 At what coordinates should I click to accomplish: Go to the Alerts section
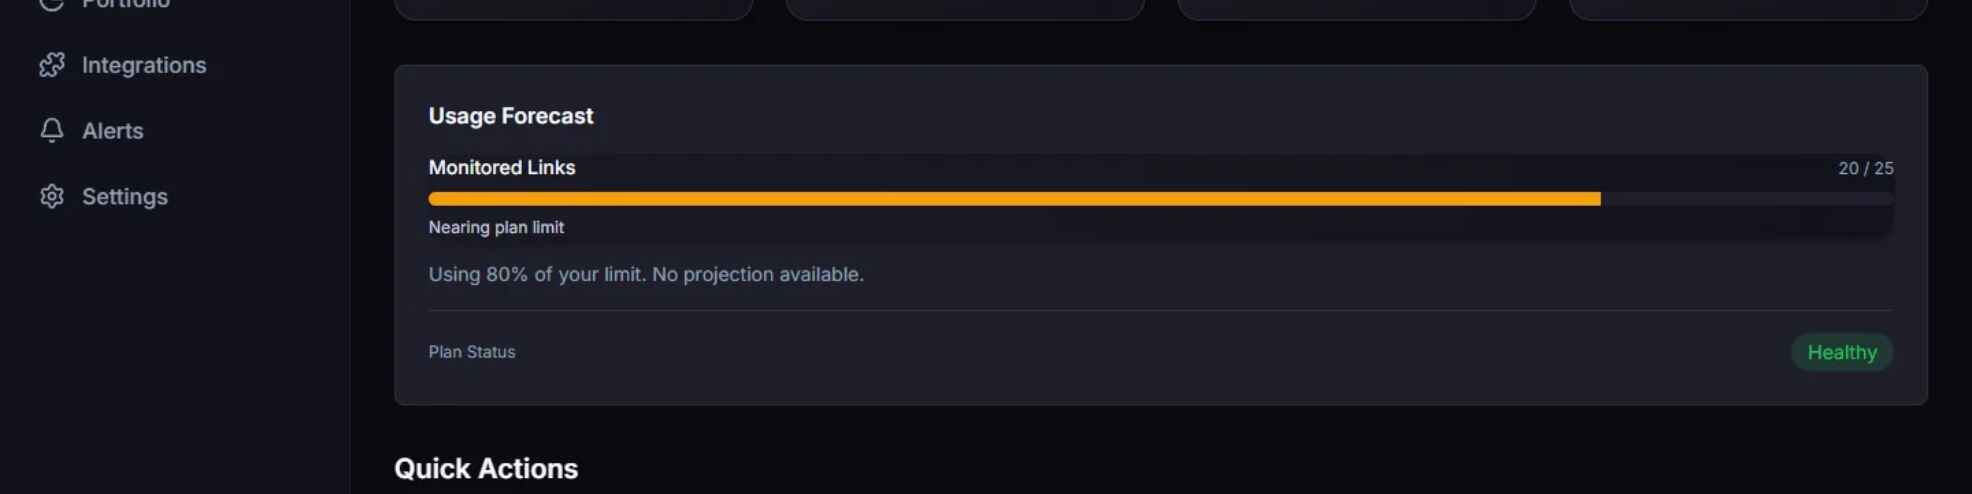112,131
